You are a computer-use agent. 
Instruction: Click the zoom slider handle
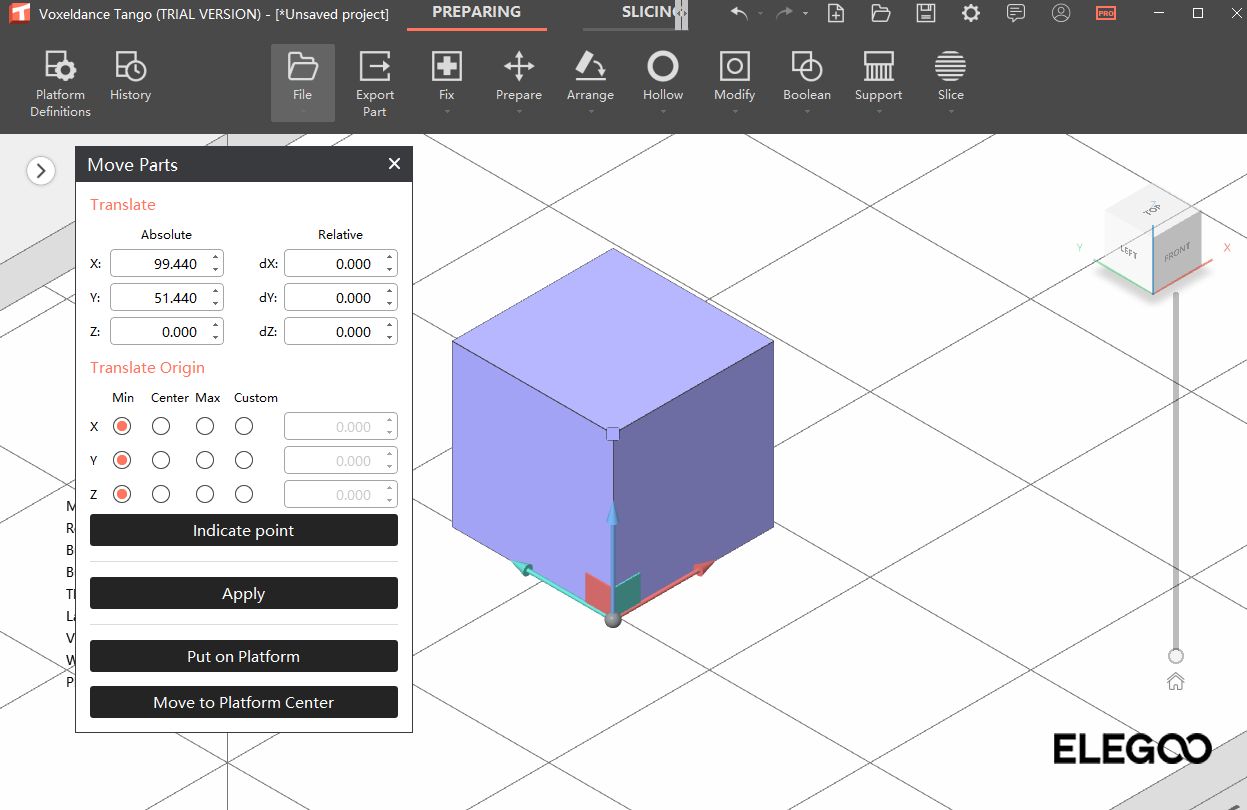coord(1176,656)
